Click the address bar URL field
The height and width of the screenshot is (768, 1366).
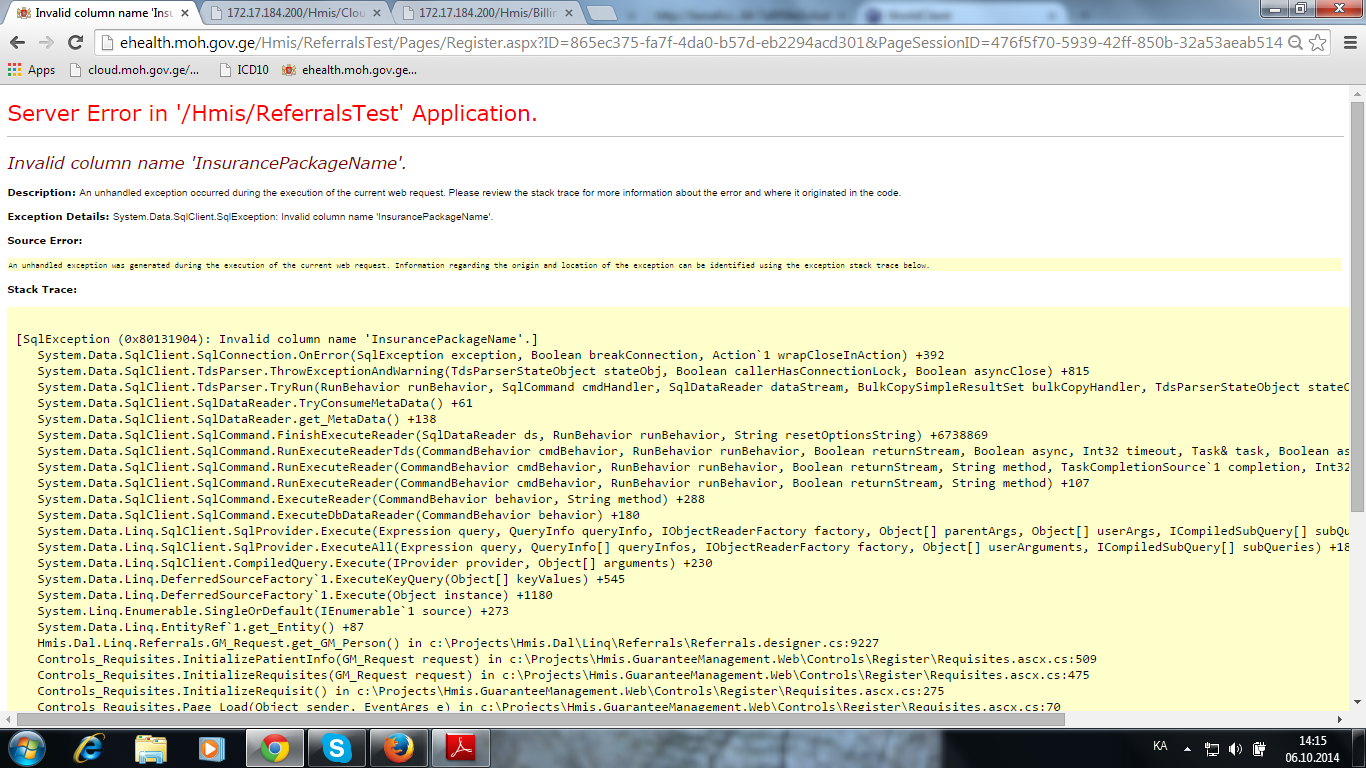point(690,43)
